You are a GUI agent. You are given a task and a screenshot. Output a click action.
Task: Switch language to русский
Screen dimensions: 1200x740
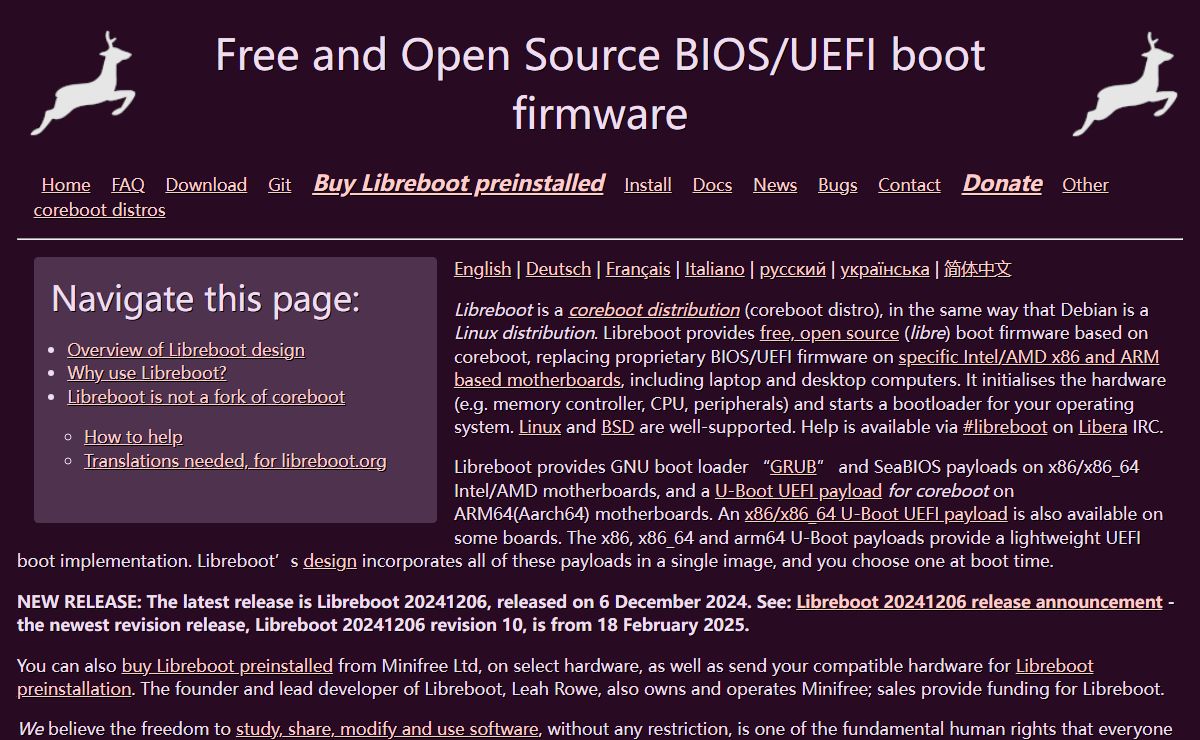coord(793,269)
